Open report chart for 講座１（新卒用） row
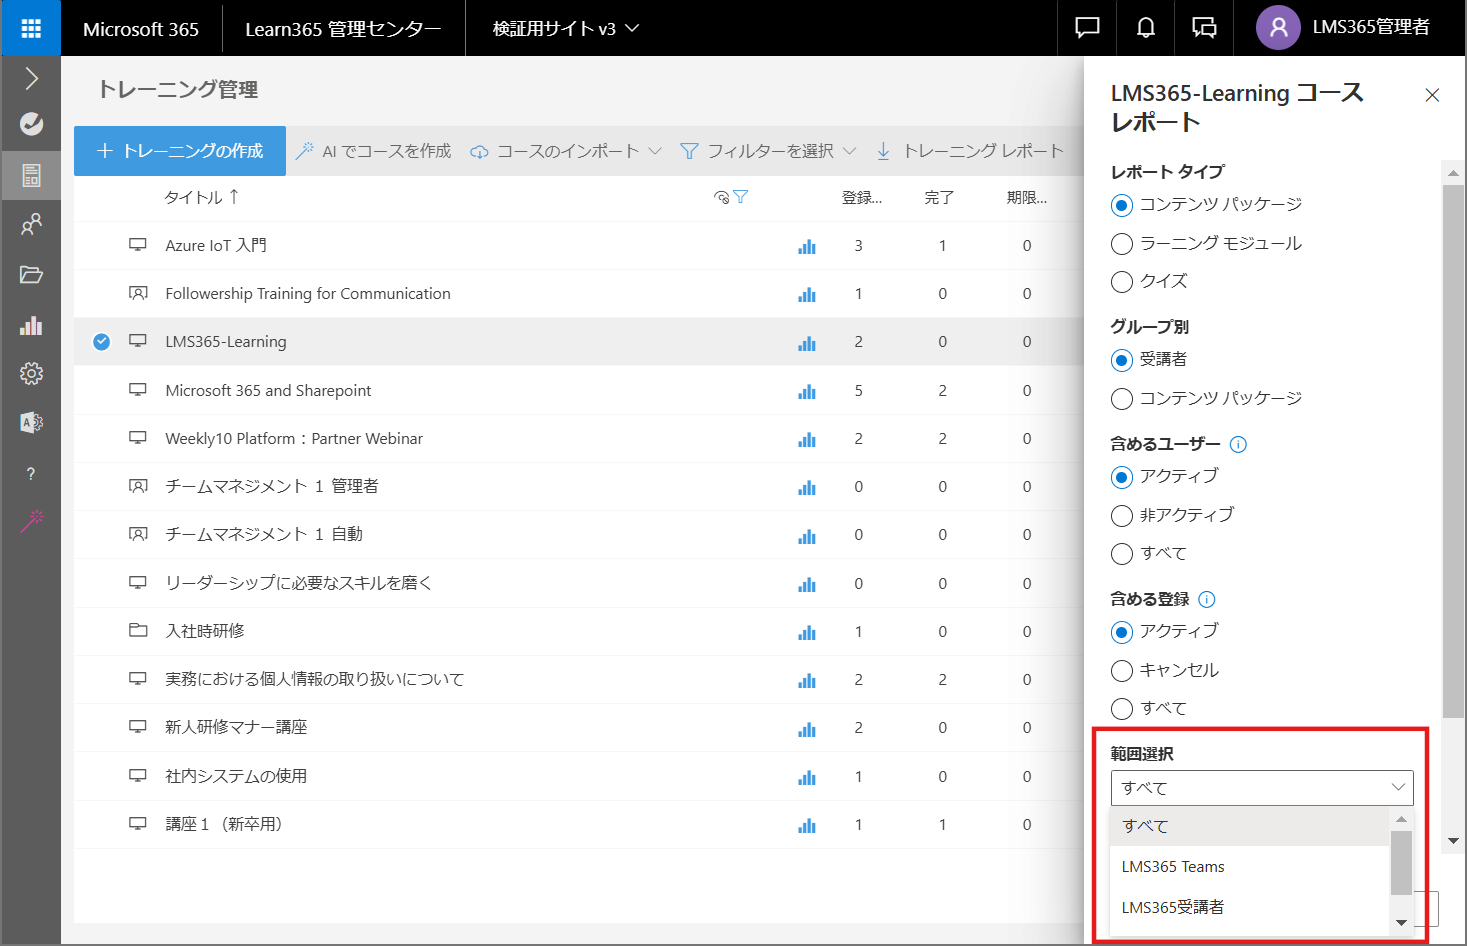Viewport: 1467px width, 946px height. point(807,825)
